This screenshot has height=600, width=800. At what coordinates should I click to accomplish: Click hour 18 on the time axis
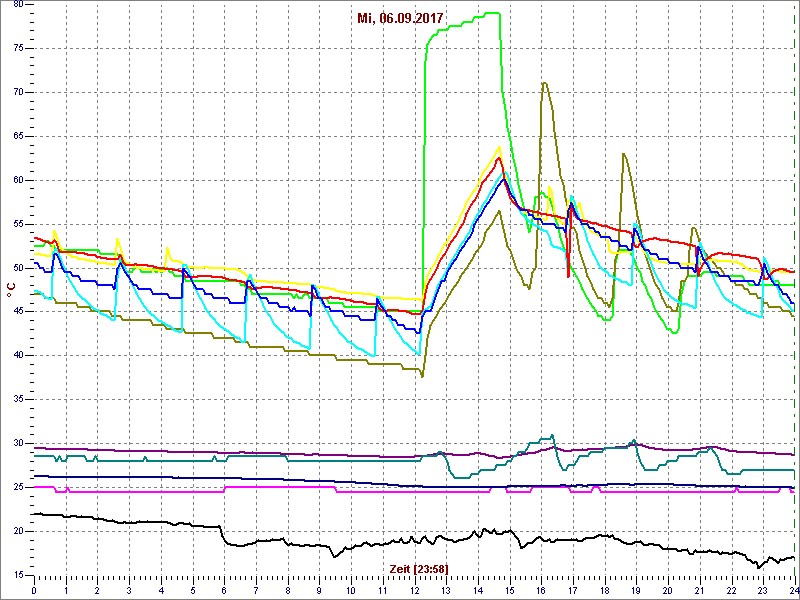click(x=605, y=590)
